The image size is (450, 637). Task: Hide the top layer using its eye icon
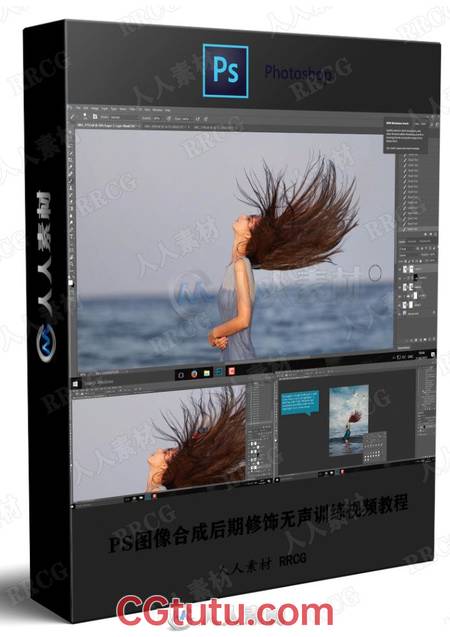tap(399, 270)
